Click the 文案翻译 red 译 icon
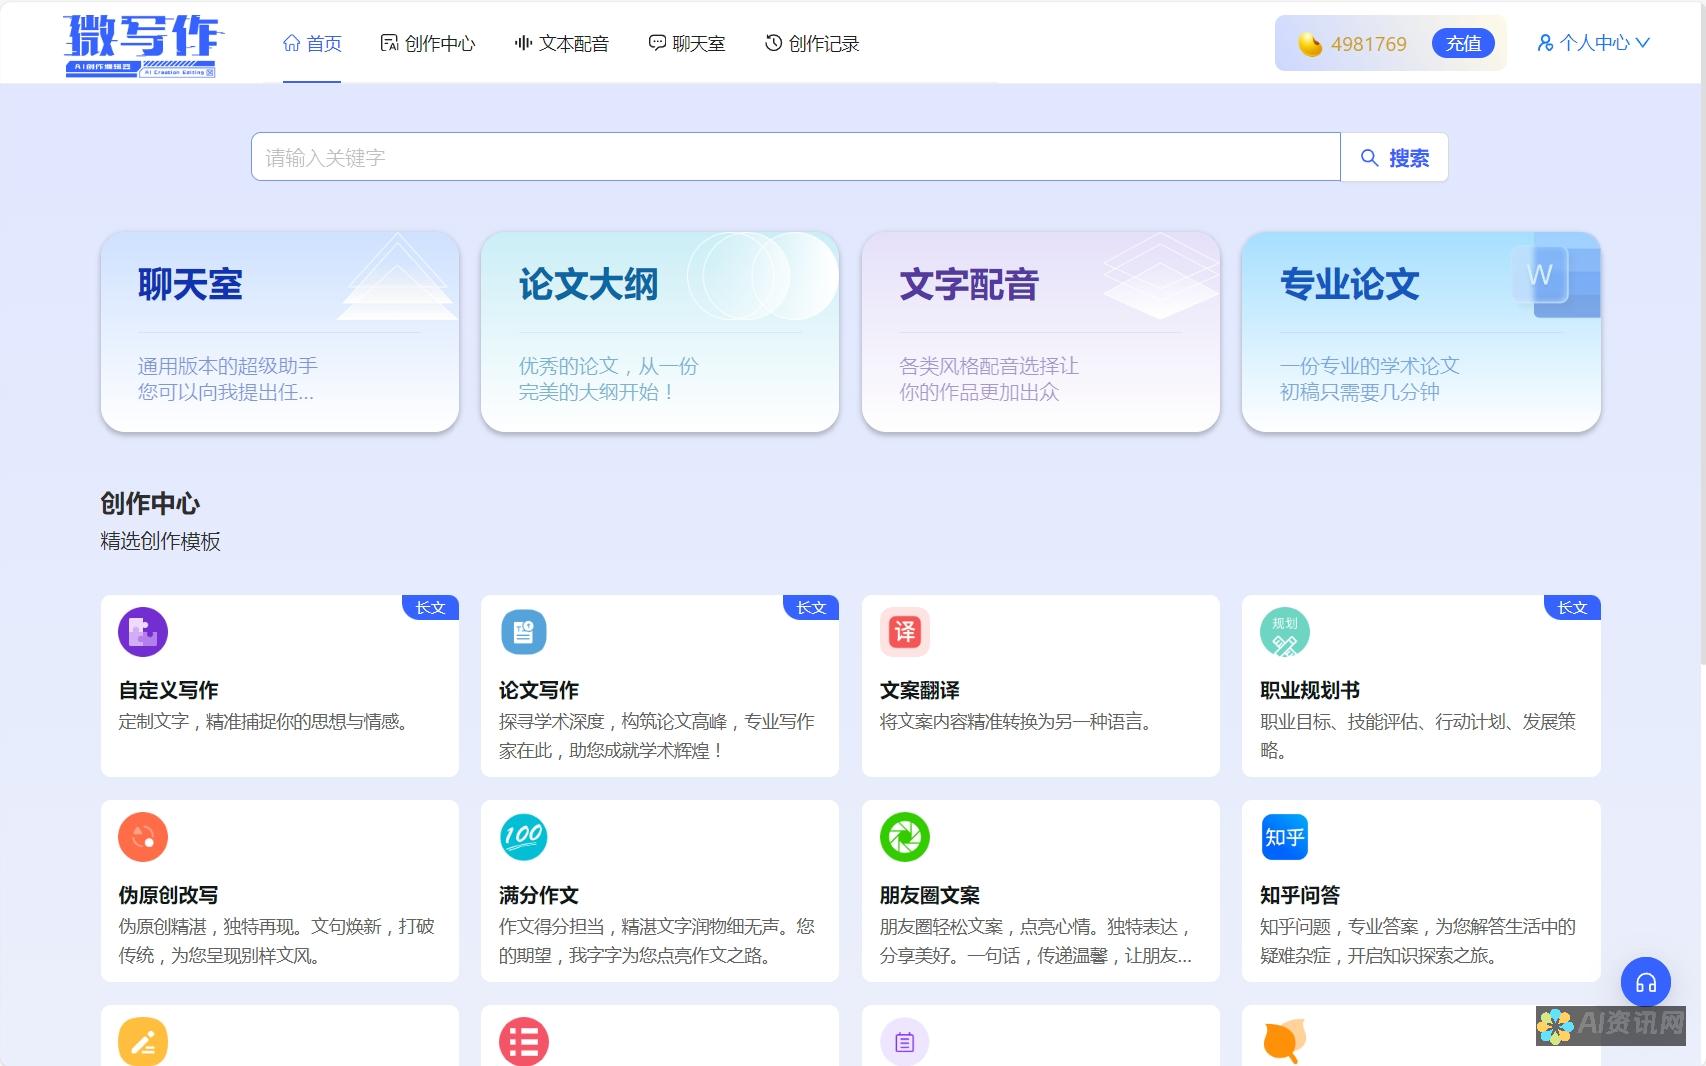Viewport: 1706px width, 1066px height. (x=905, y=632)
